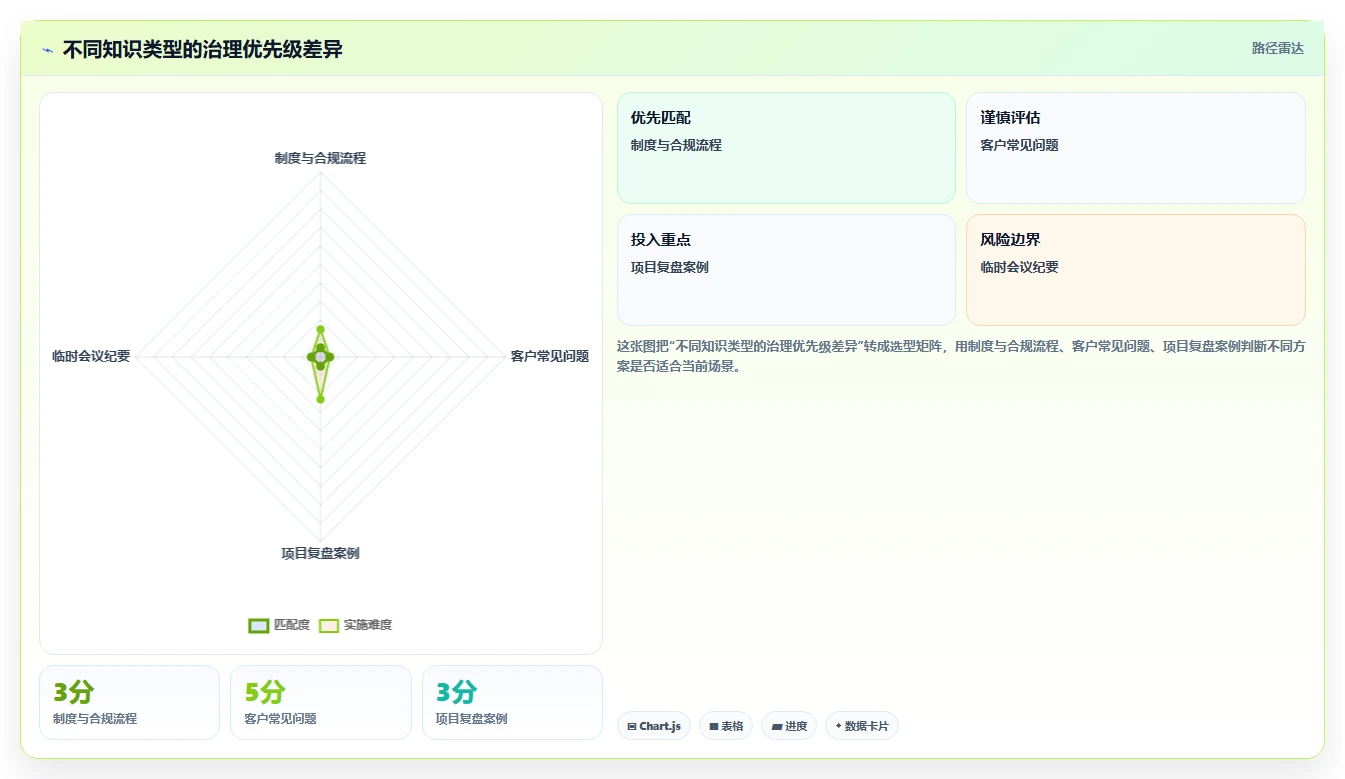Click the radar axis label 制度与合规流程
This screenshot has height=779, width=1345.
pos(320,158)
